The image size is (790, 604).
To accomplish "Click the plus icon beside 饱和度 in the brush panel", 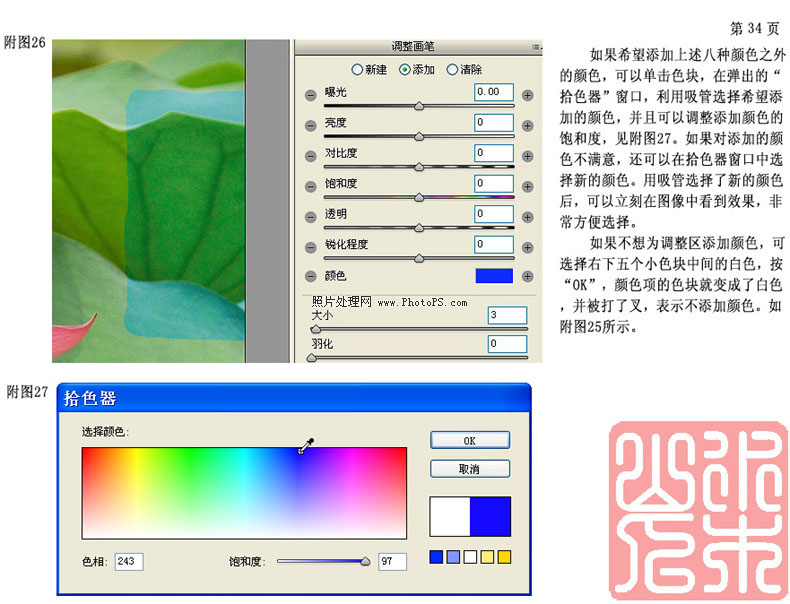I will point(528,186).
